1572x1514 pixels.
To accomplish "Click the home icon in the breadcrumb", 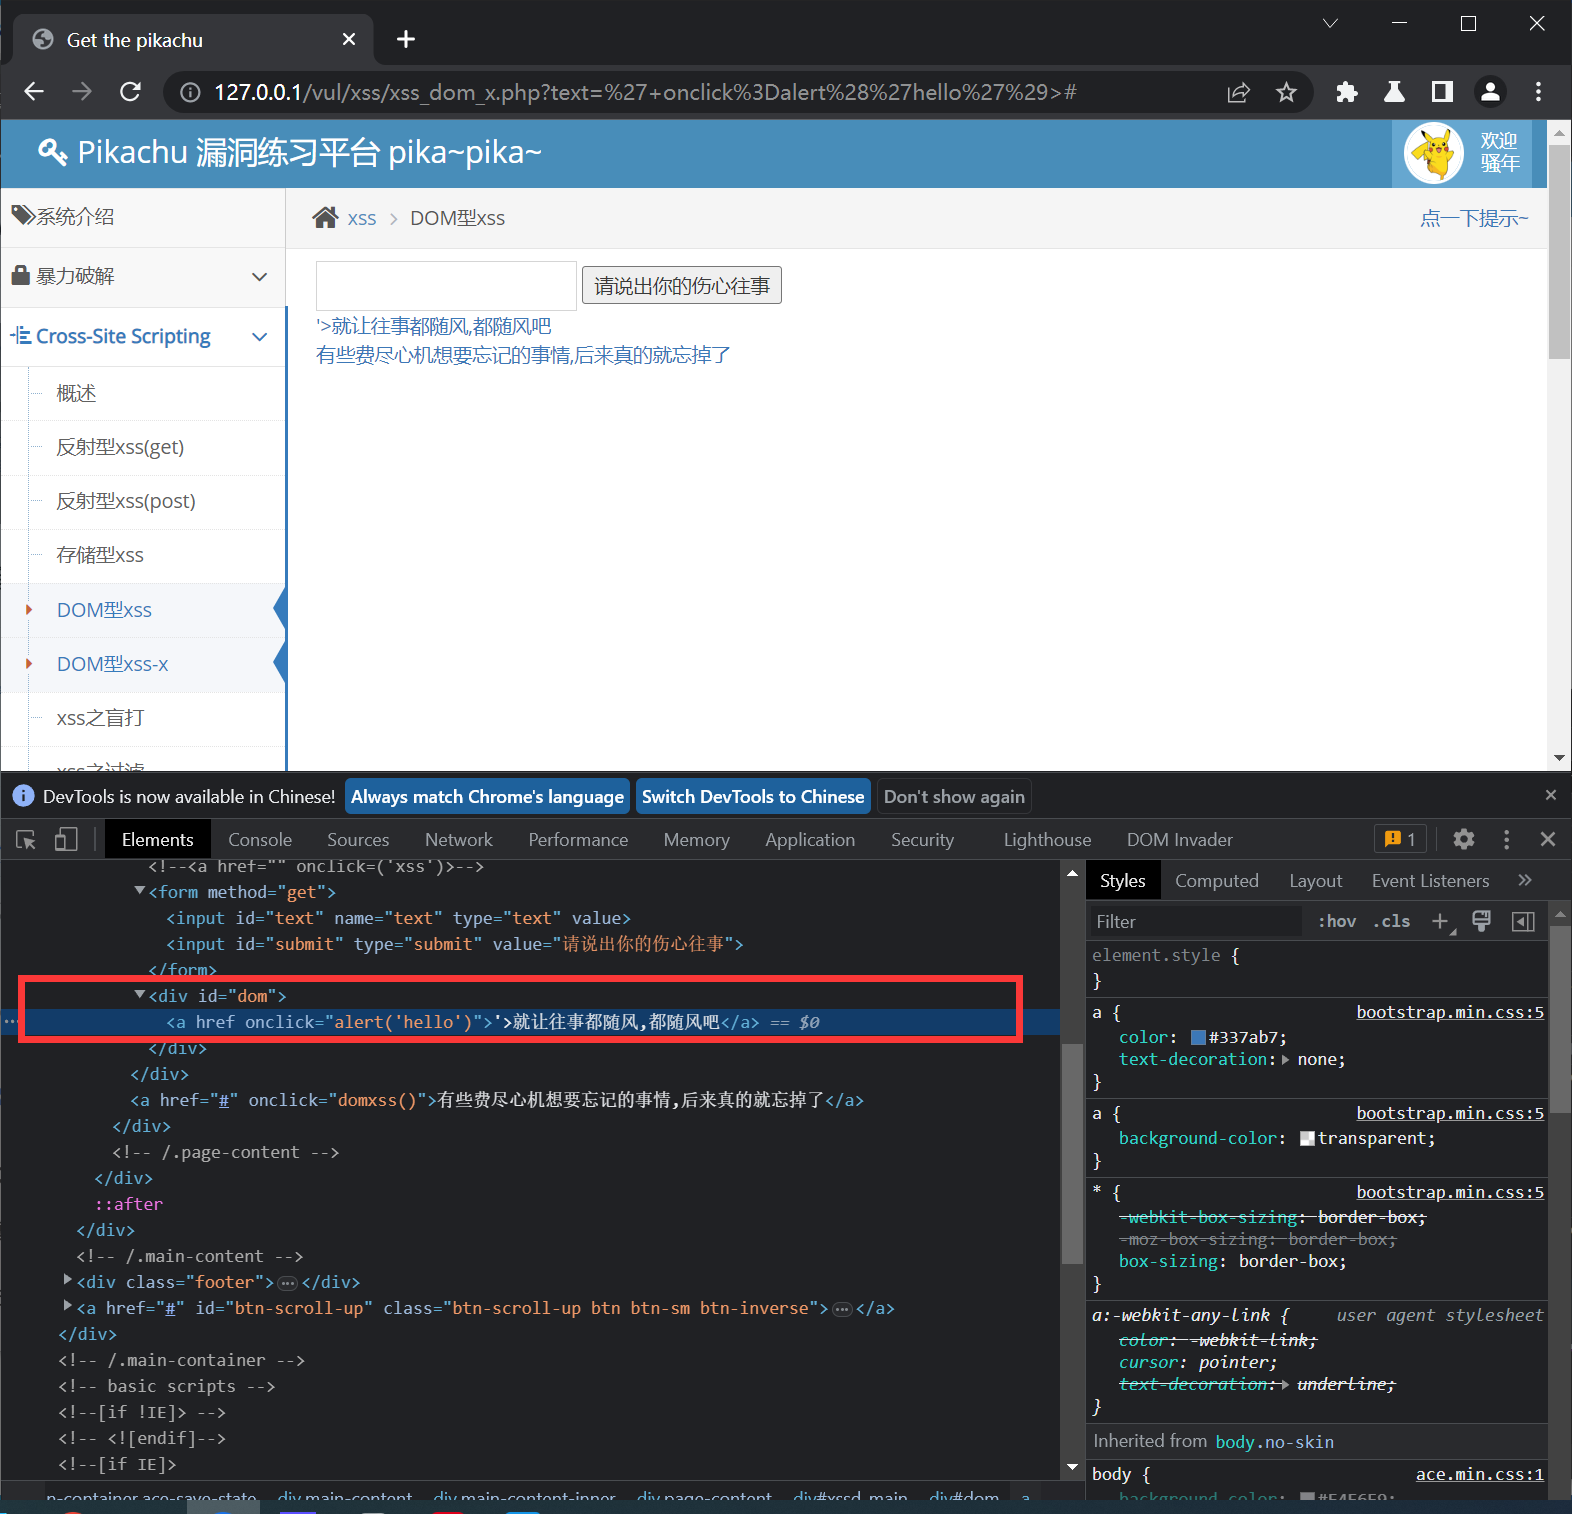I will click(x=325, y=218).
